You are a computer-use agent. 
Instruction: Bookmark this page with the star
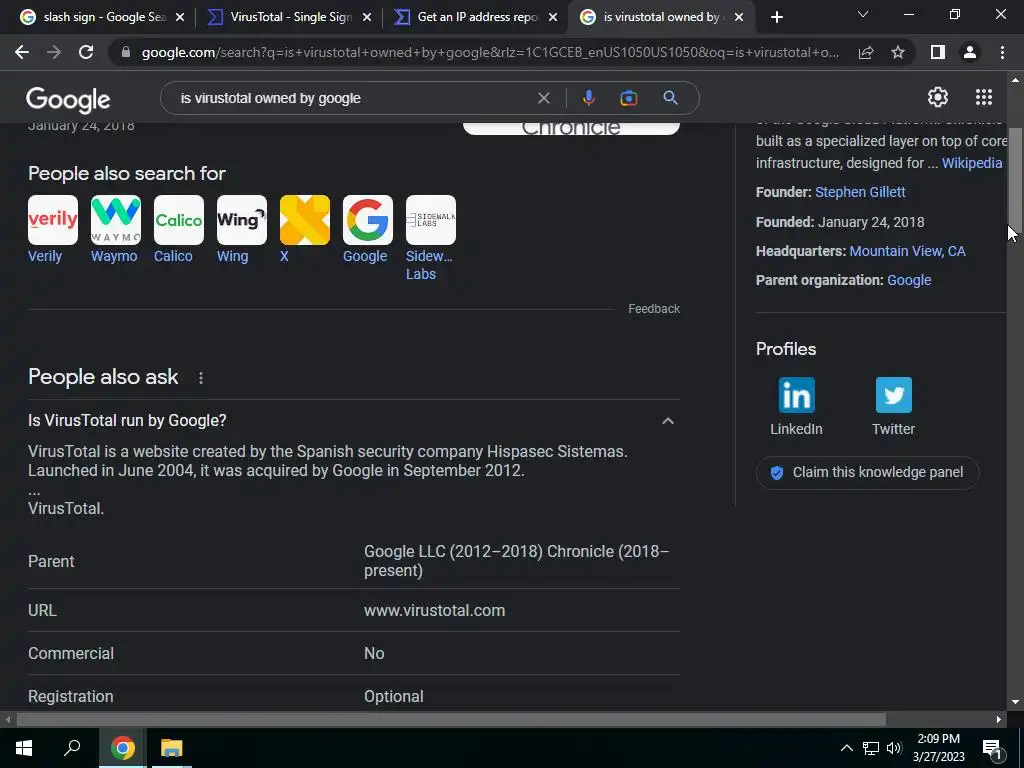tap(898, 52)
